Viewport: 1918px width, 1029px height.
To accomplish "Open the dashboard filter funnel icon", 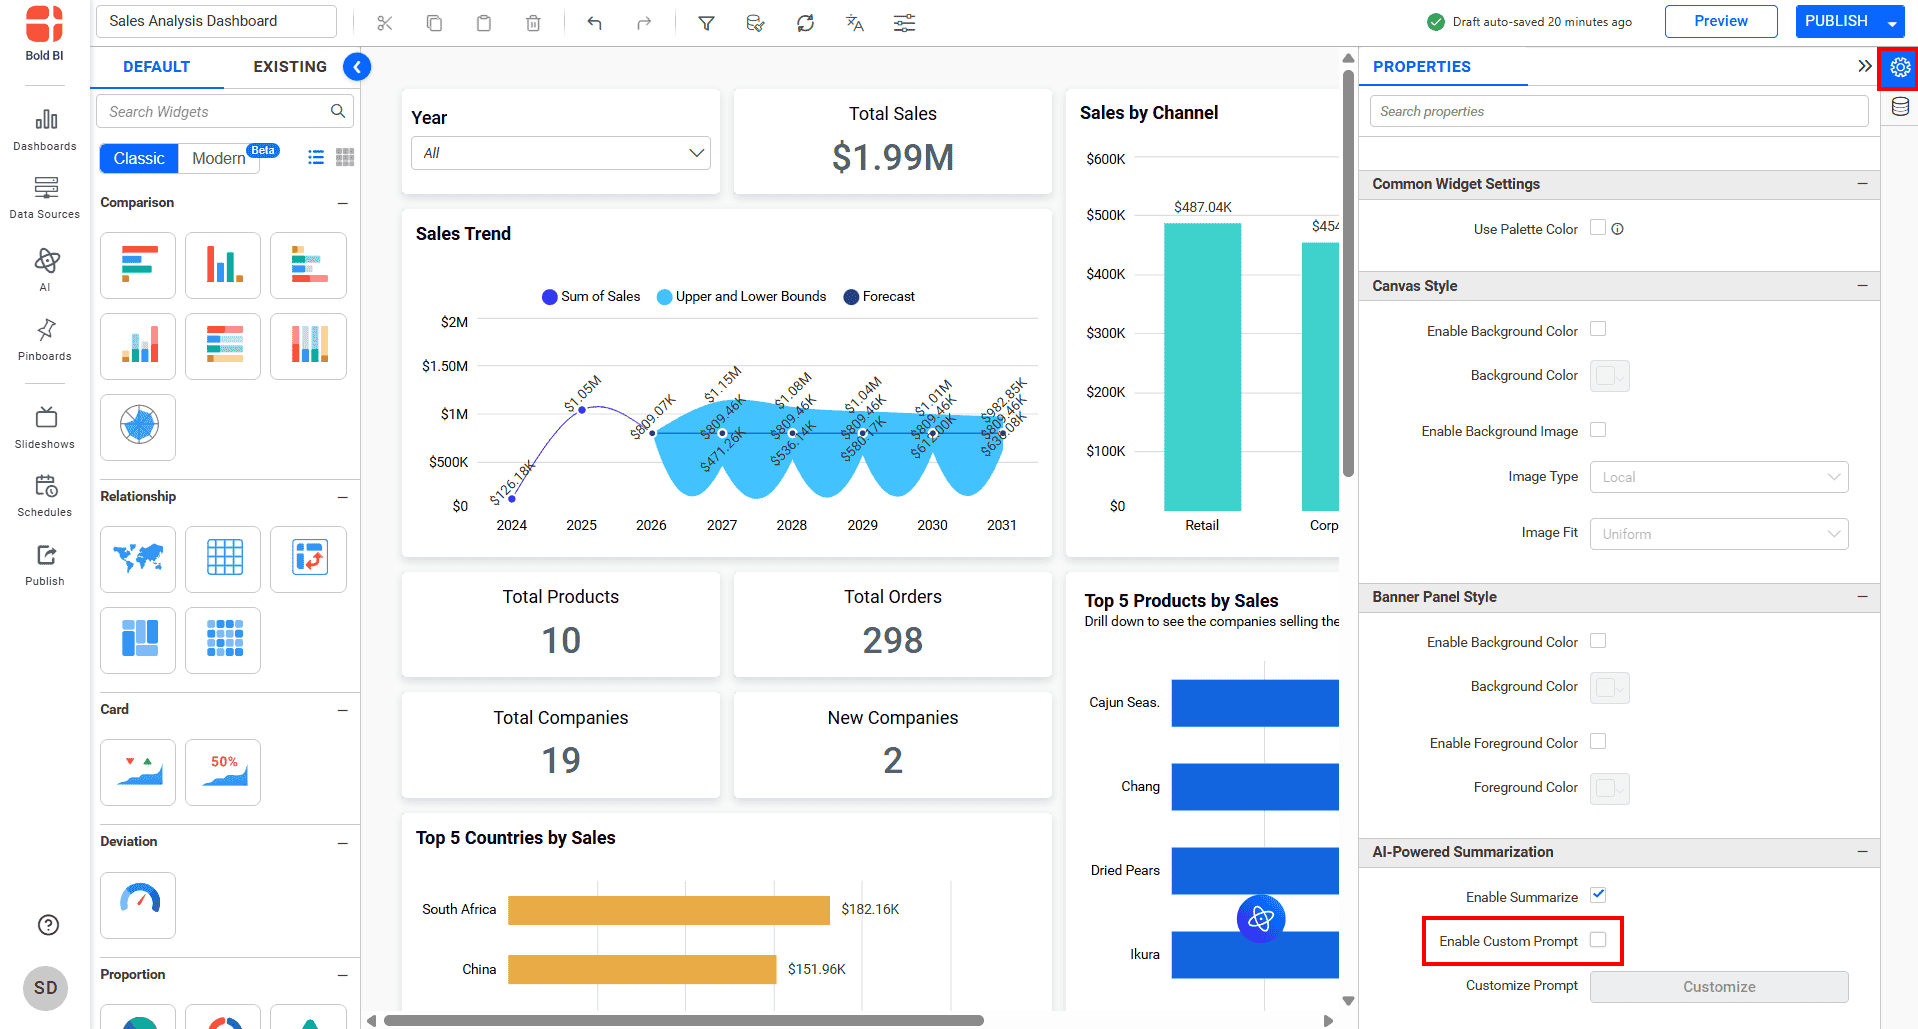I will [x=706, y=23].
